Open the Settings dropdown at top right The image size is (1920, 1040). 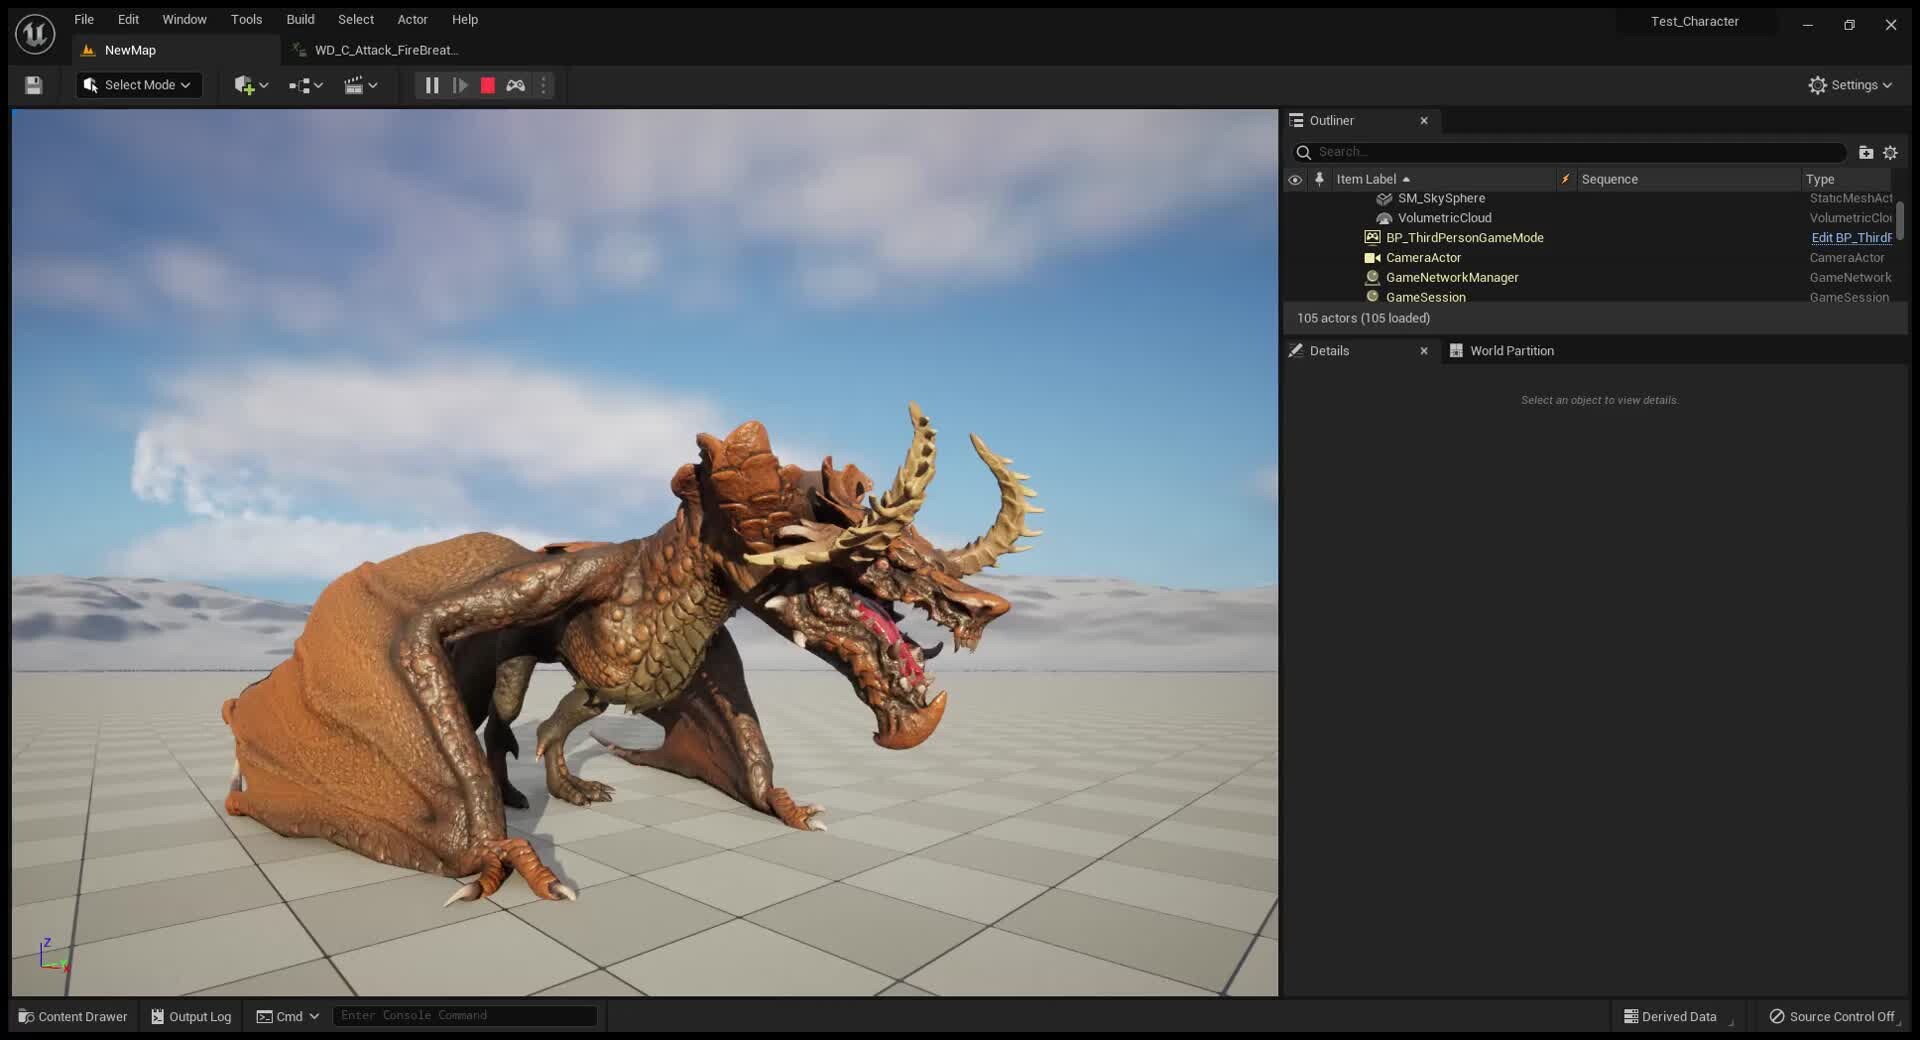pyautogui.click(x=1851, y=85)
